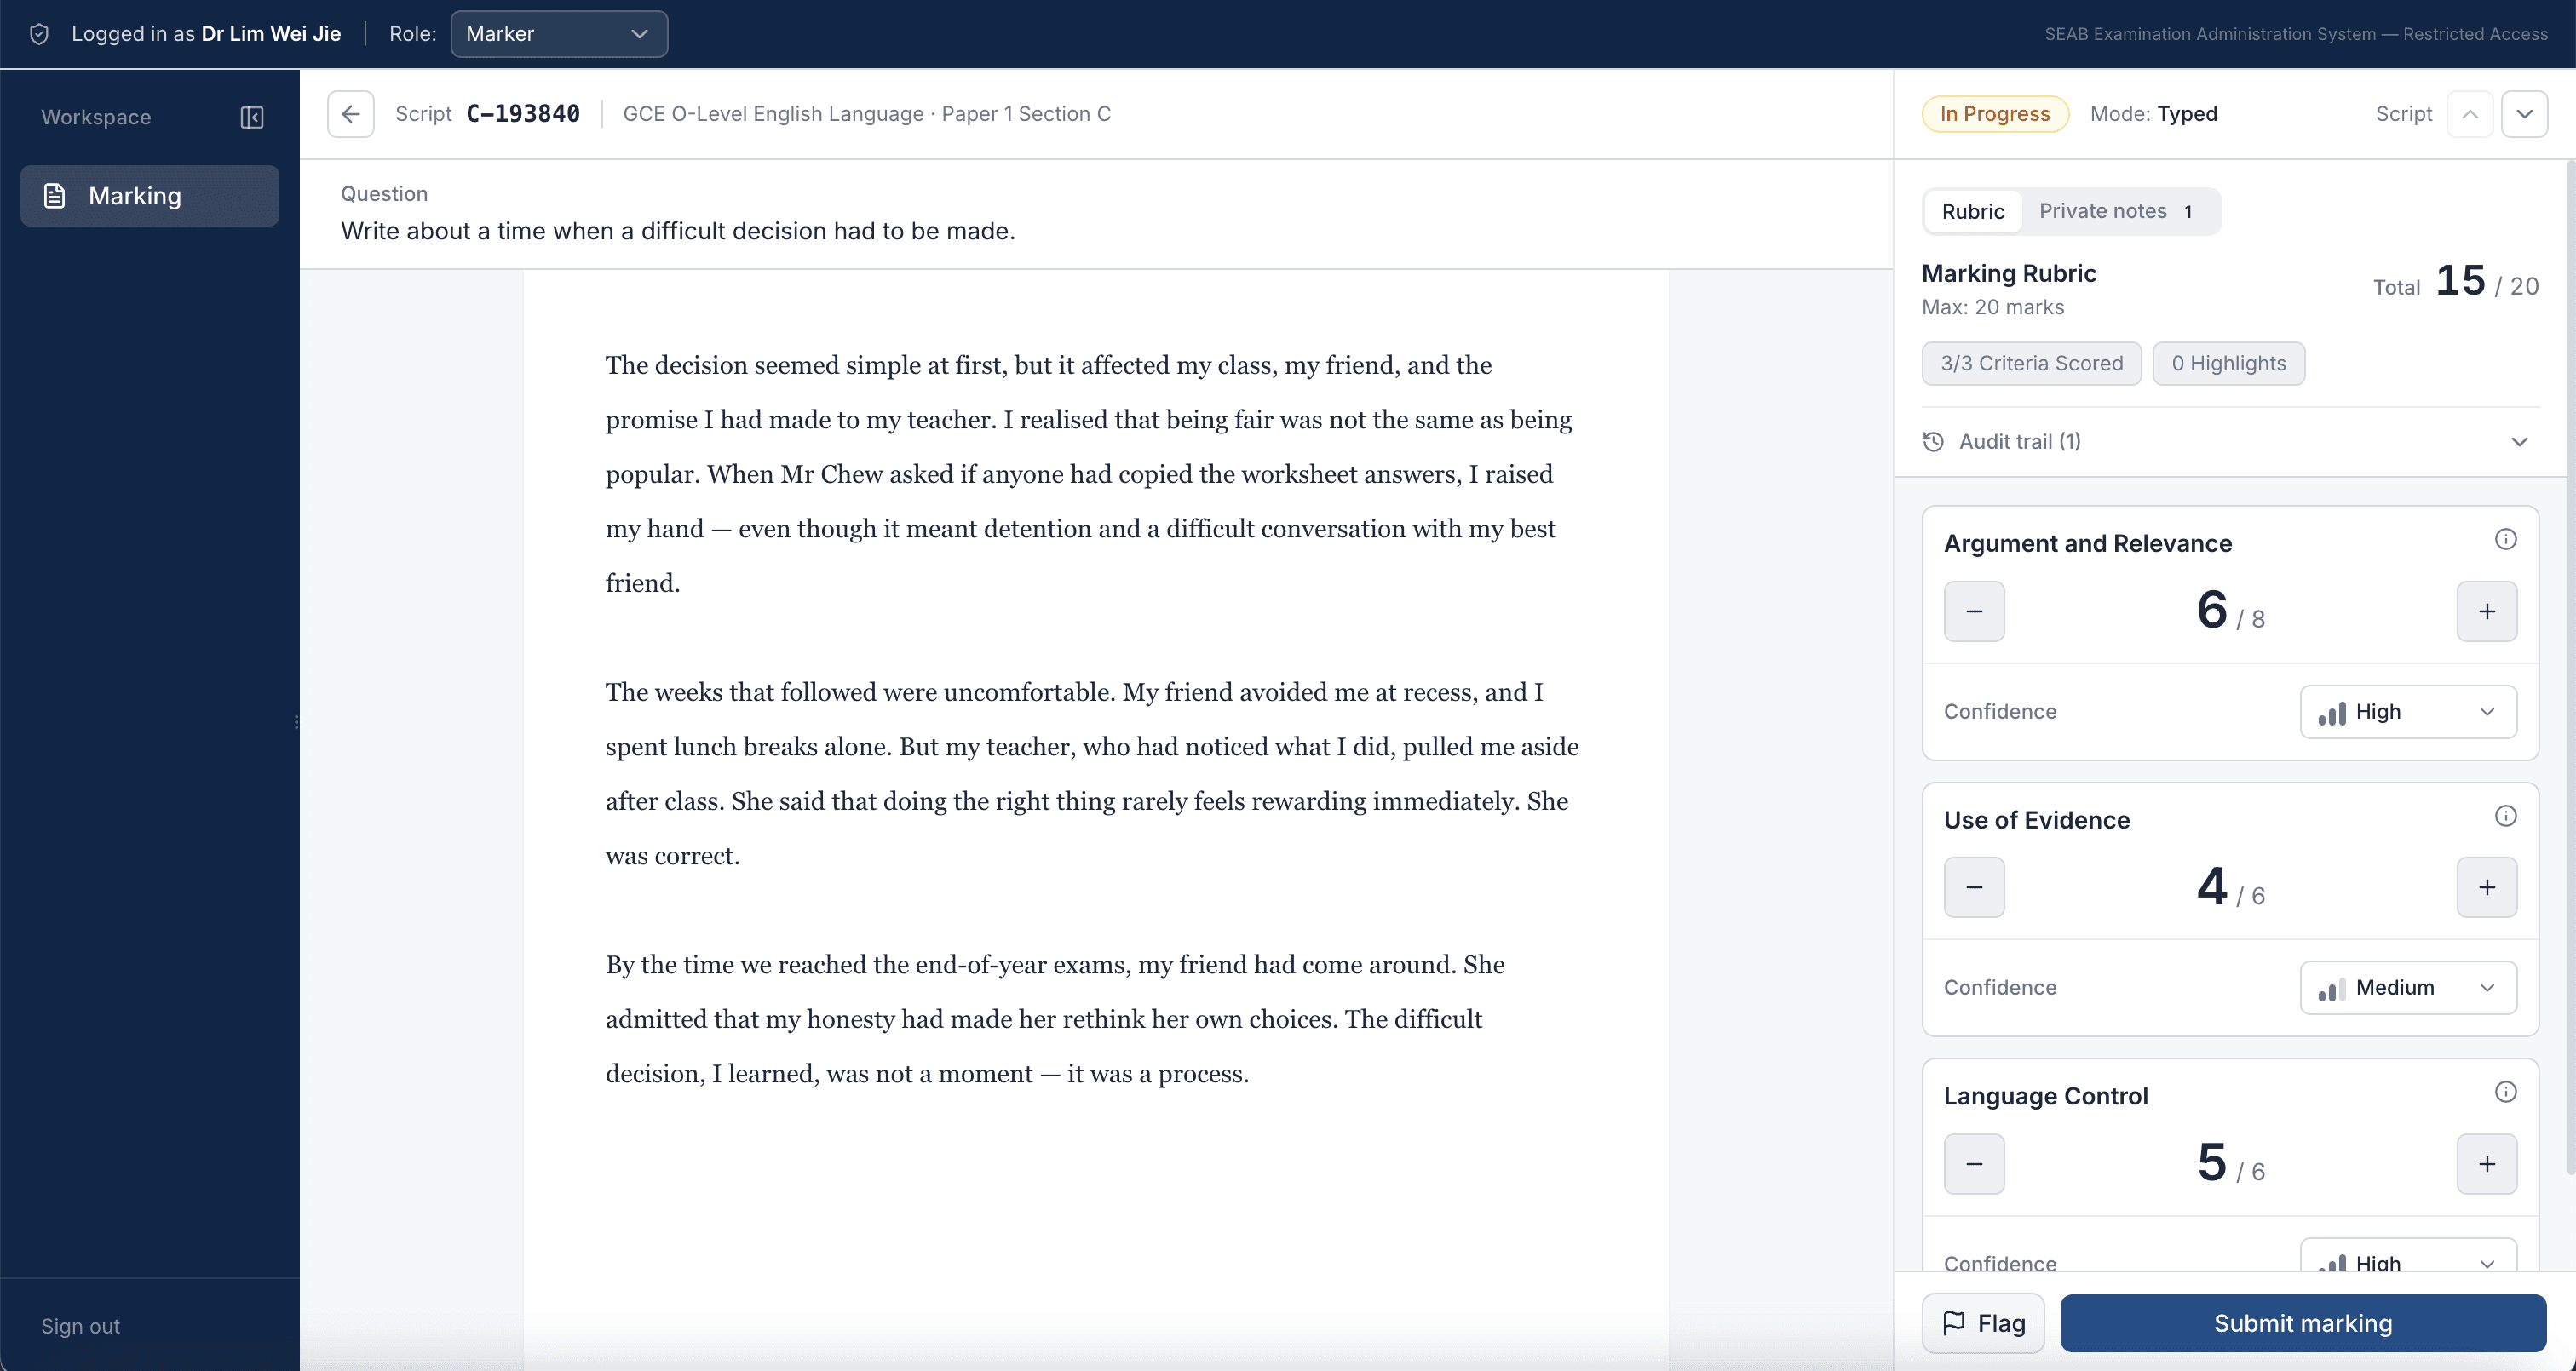Open the Role Marker dropdown
2576x1371 pixels.
pyautogui.click(x=559, y=34)
